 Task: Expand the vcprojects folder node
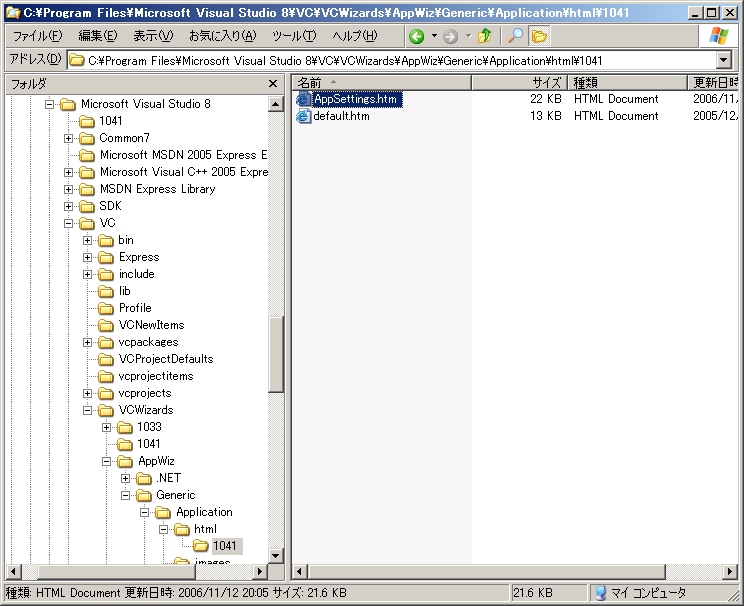[87, 393]
